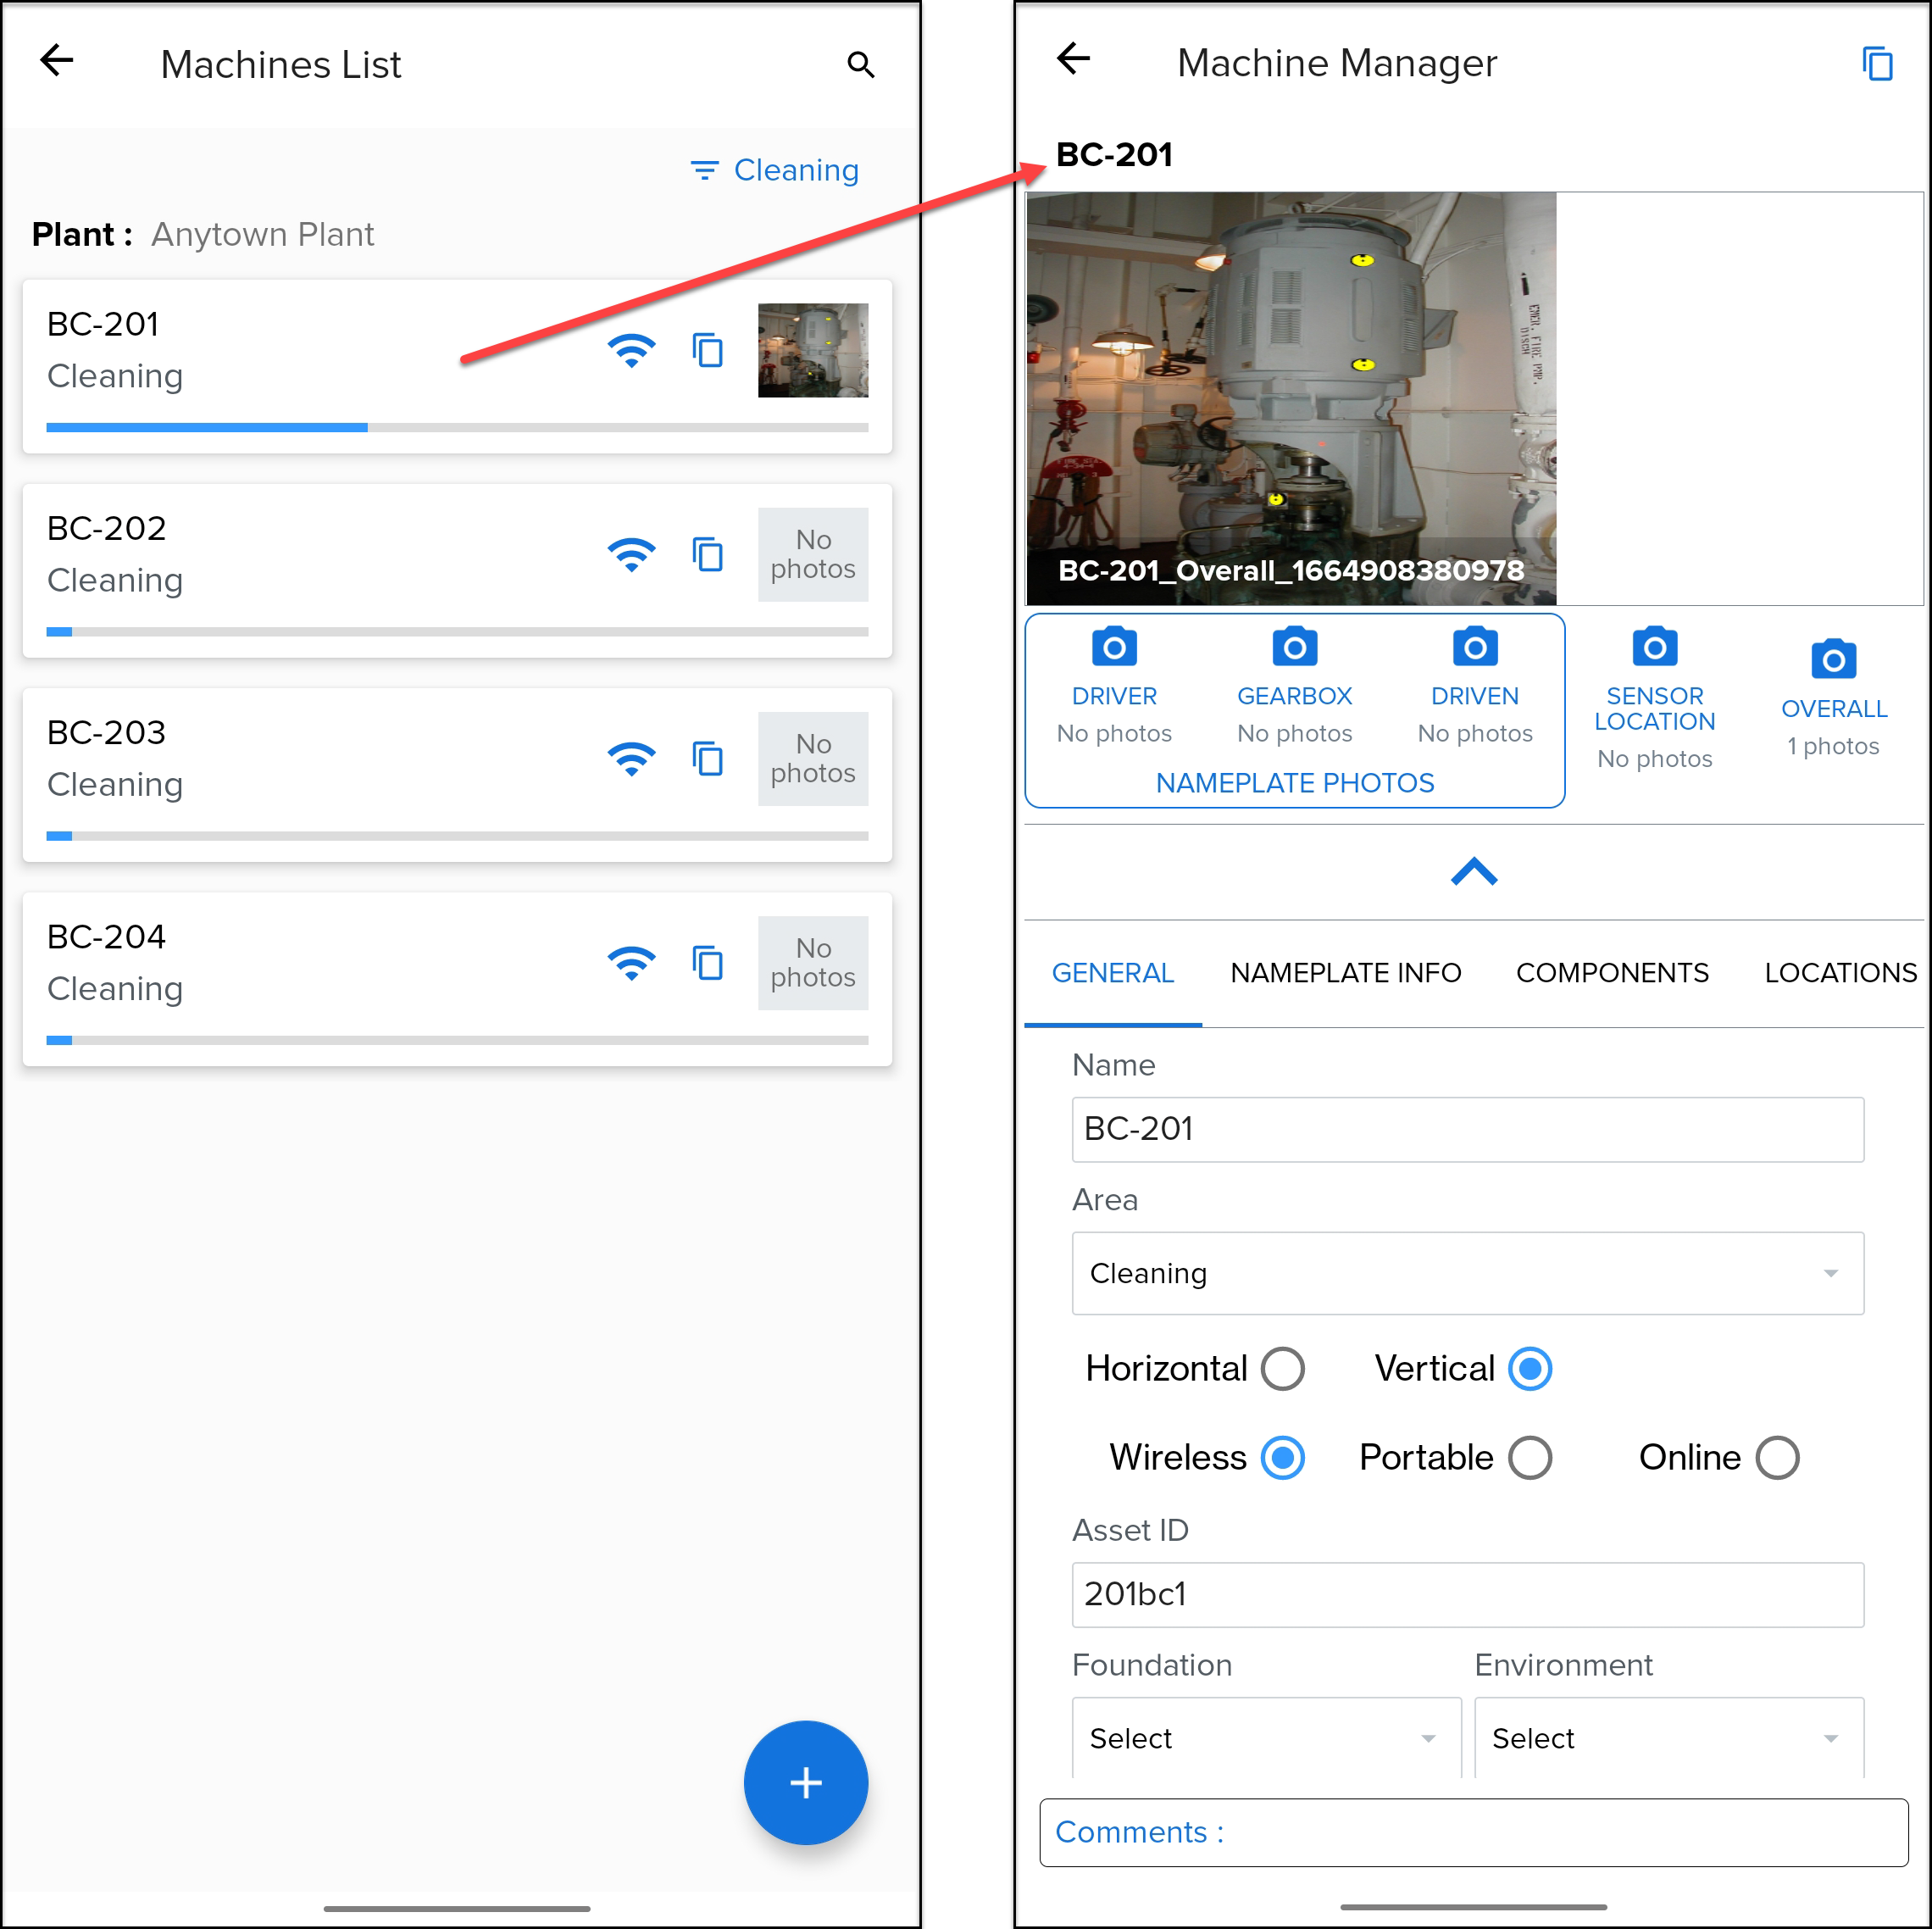Click the NAMEPLATE PHOTOS label
This screenshot has width=1932, height=1929.
[1295, 783]
